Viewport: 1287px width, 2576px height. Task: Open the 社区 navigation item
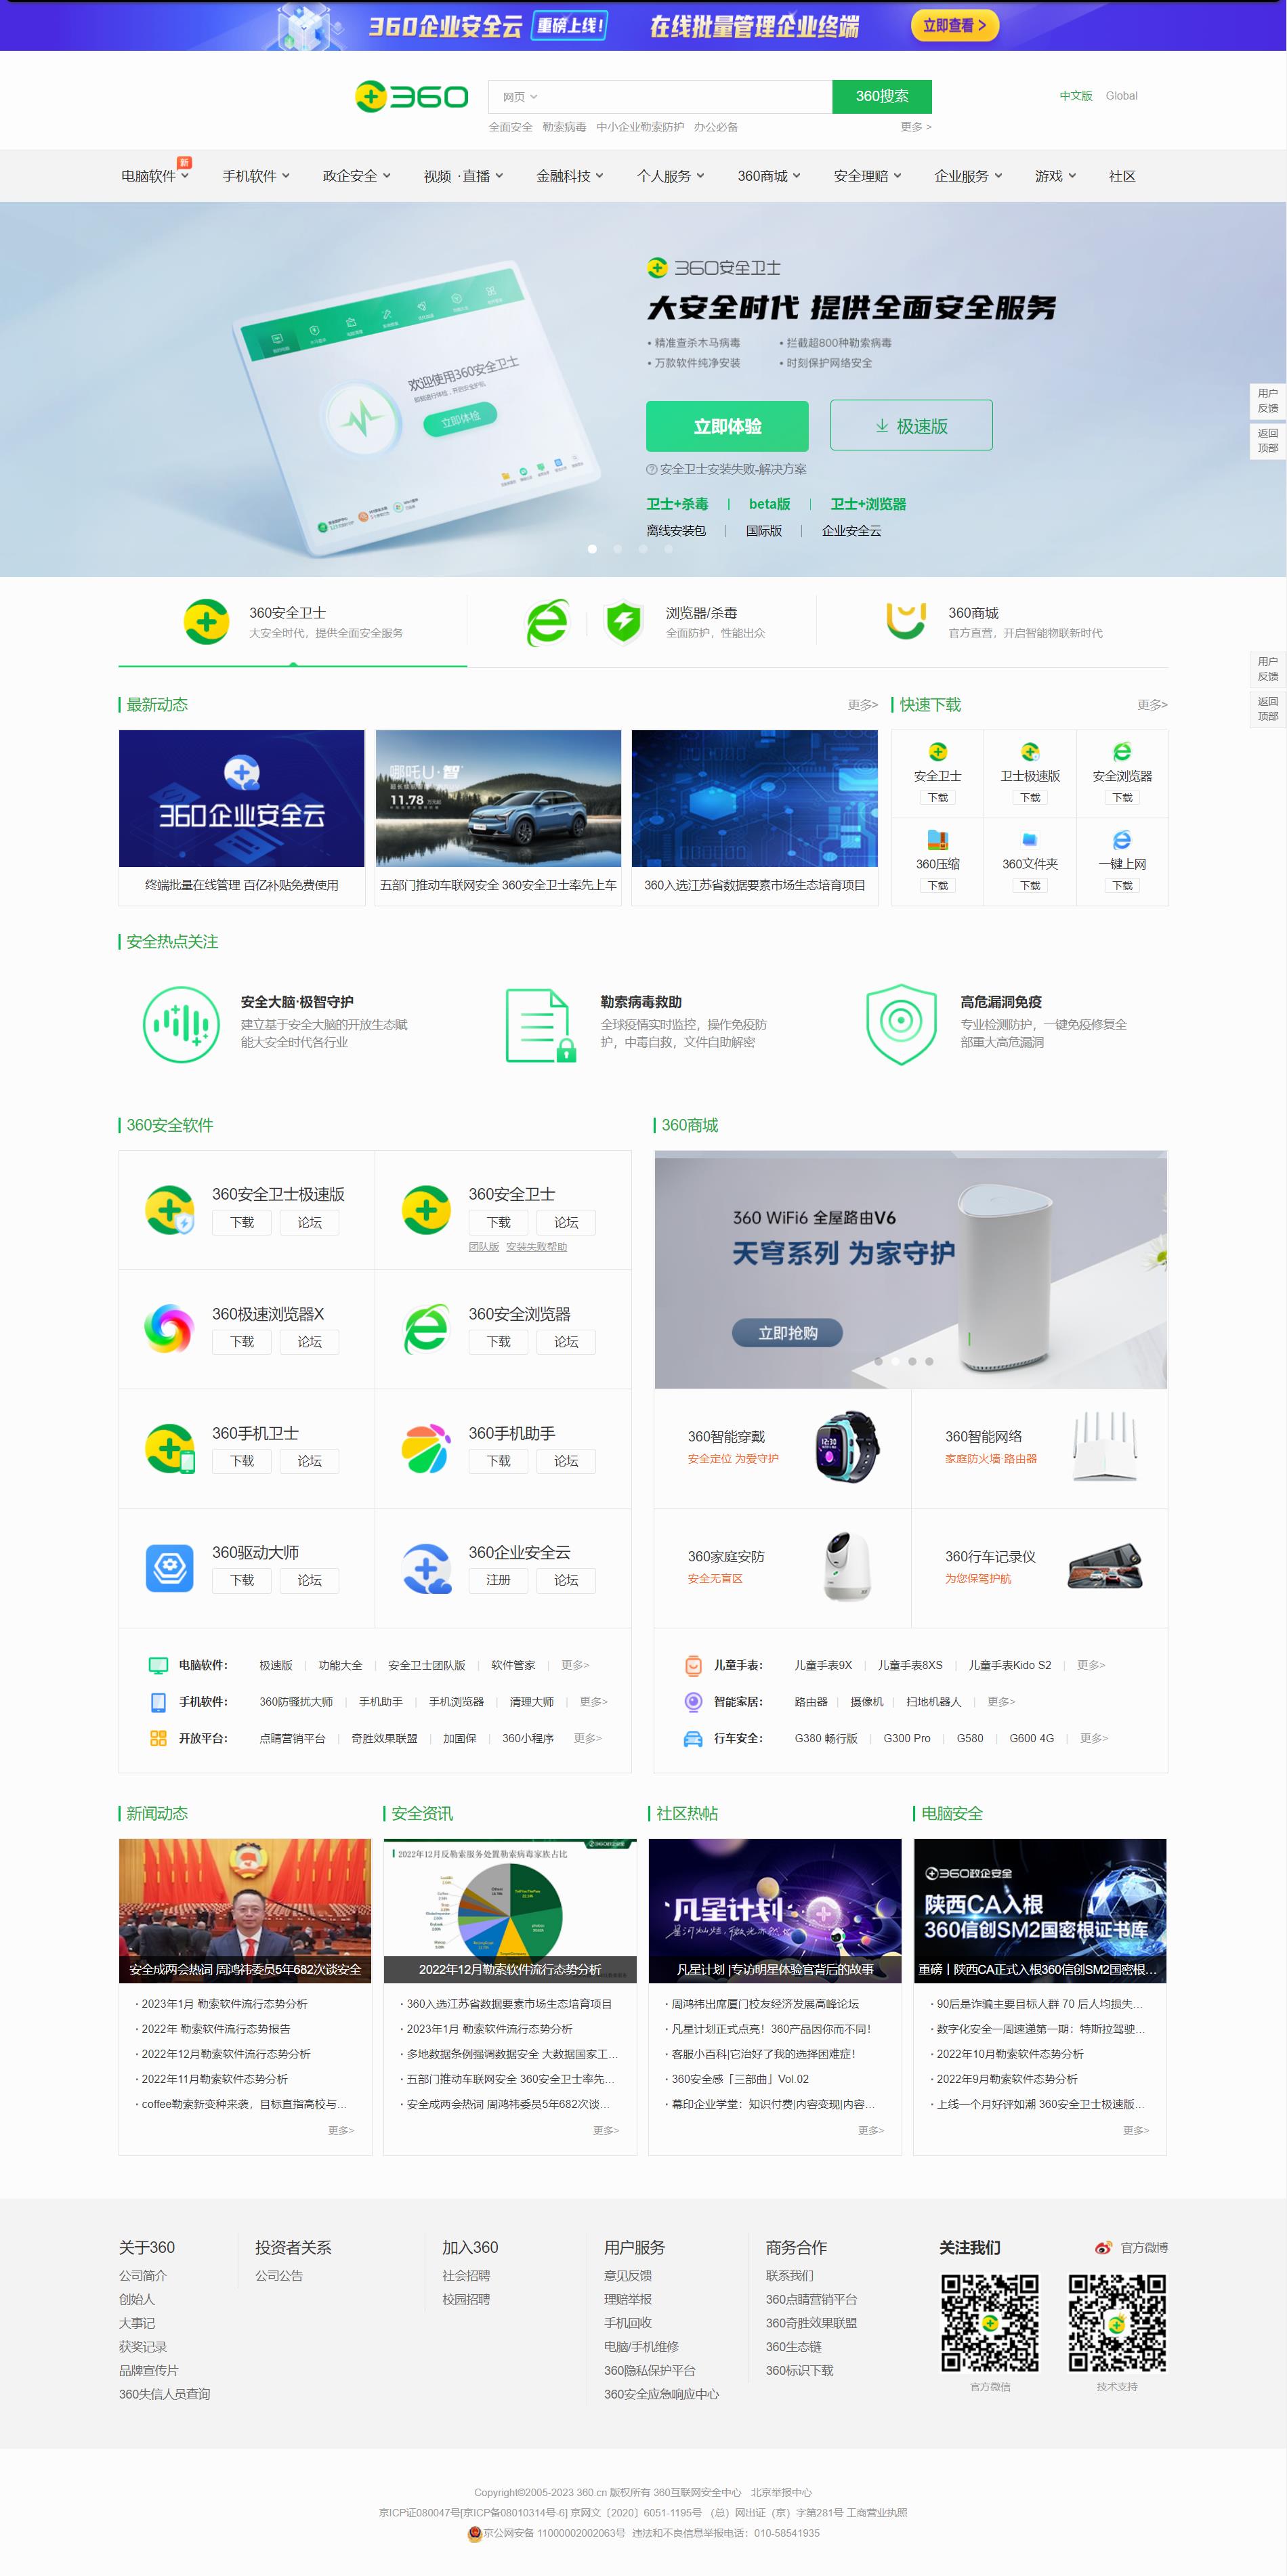point(1122,176)
